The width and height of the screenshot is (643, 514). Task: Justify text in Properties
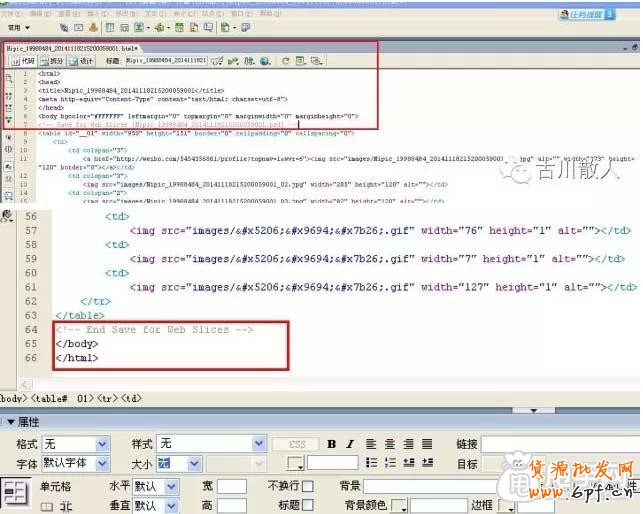click(427, 444)
